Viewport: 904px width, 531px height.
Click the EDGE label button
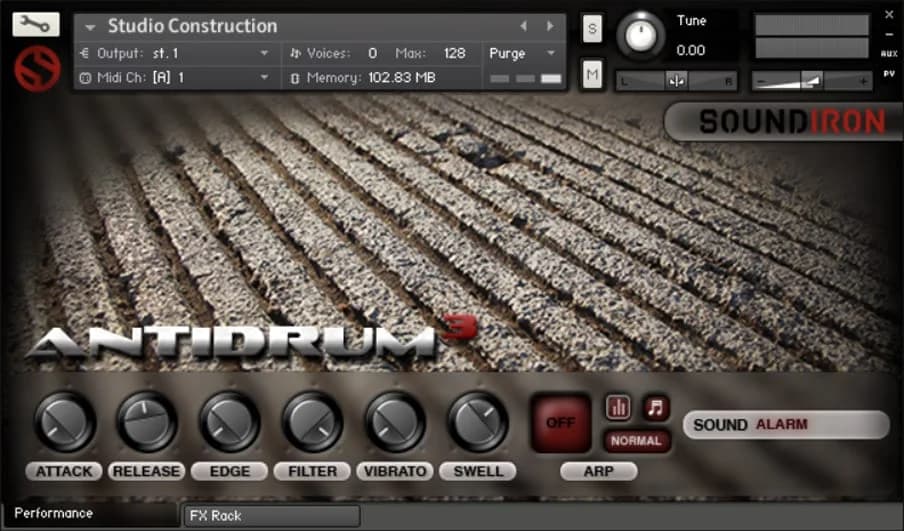229,472
